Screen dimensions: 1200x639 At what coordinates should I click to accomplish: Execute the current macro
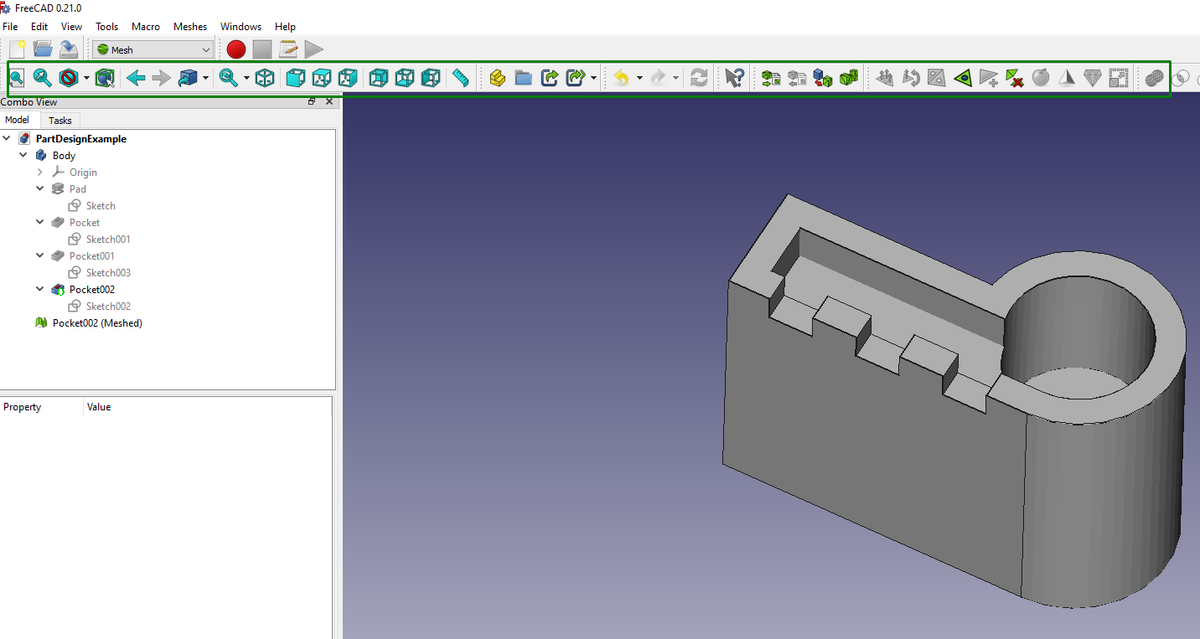click(x=313, y=48)
